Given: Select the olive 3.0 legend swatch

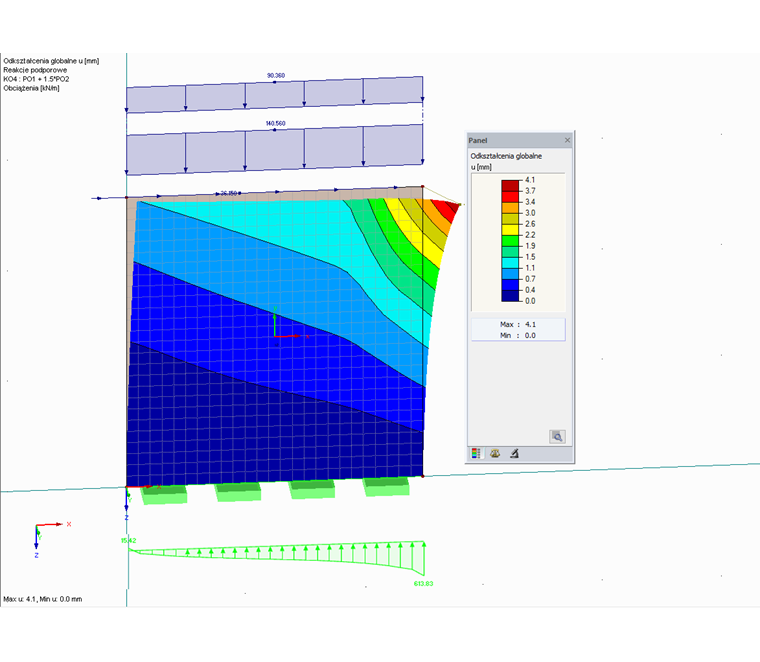Looking at the screenshot, I should pos(510,219).
